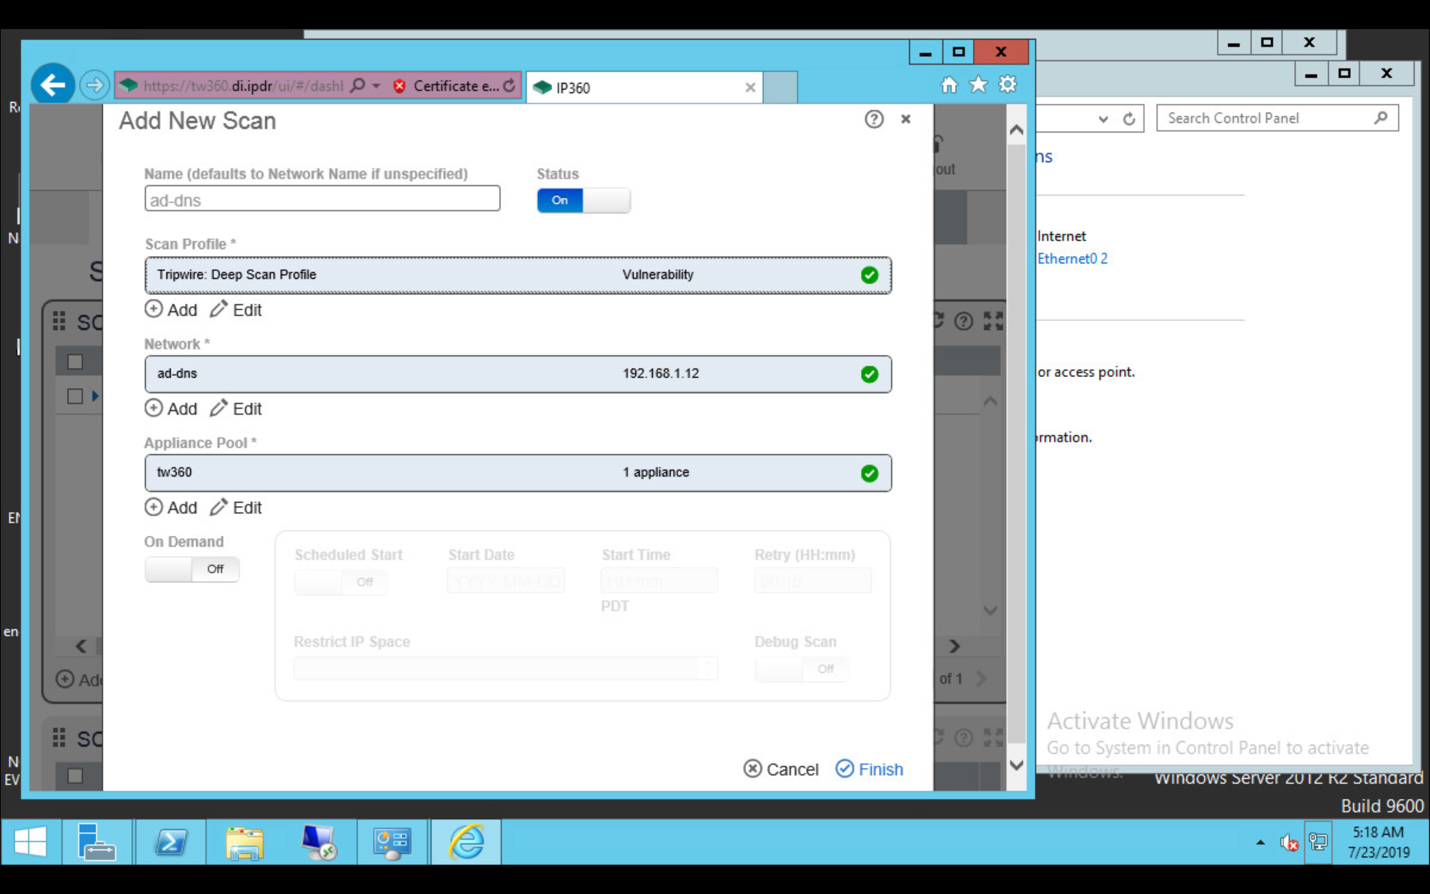
Task: Click the Certificate error indicator
Action: pyautogui.click(x=446, y=86)
